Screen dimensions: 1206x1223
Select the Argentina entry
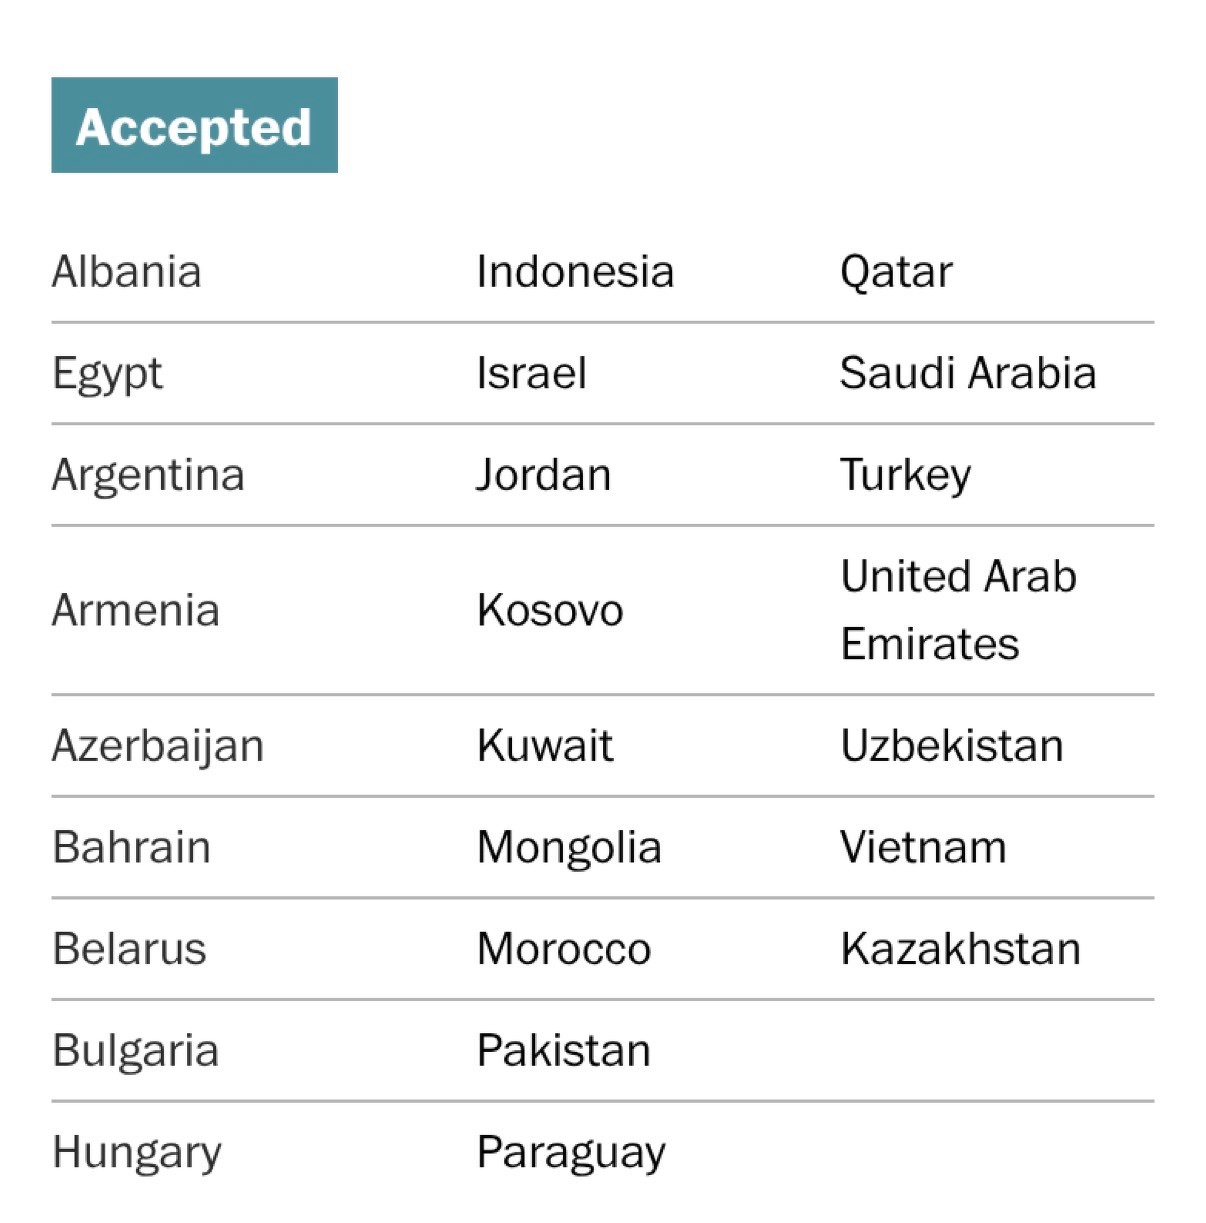(x=148, y=475)
